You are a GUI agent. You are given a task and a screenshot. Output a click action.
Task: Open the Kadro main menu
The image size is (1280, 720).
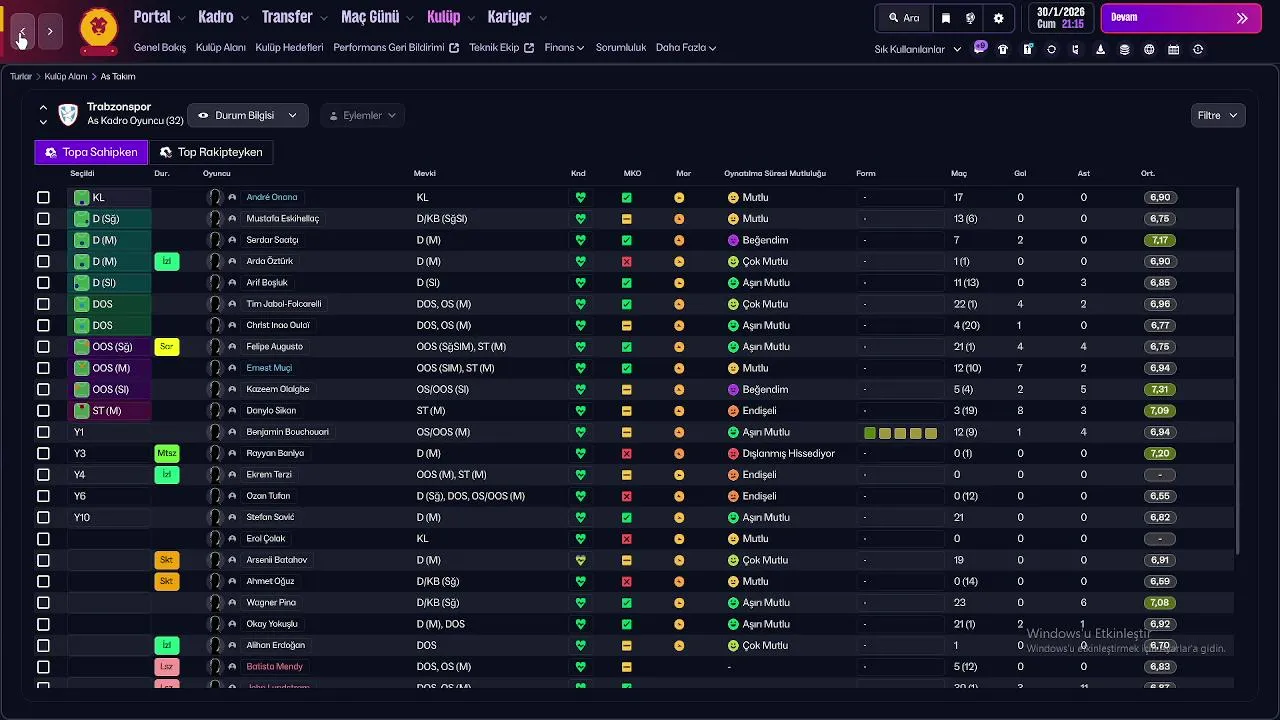223,17
